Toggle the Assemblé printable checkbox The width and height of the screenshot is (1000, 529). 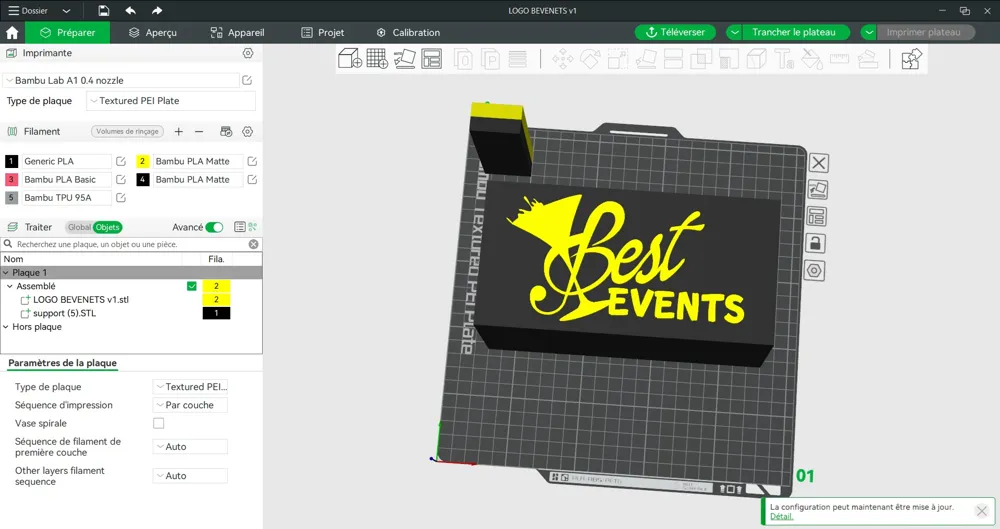(191, 286)
